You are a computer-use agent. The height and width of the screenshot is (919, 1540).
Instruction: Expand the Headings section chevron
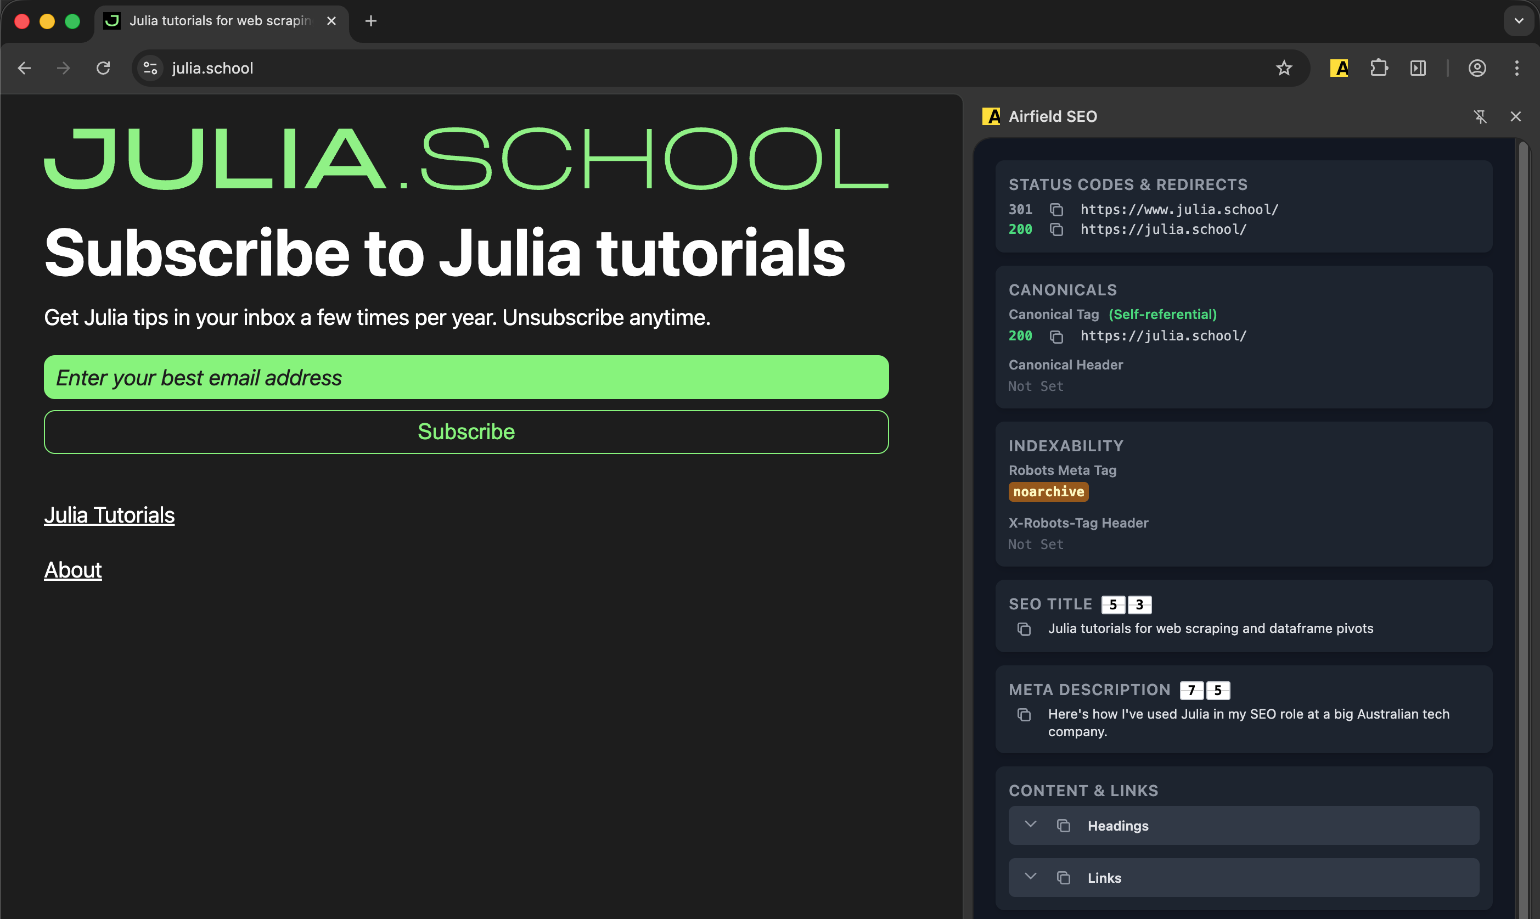pyautogui.click(x=1031, y=825)
